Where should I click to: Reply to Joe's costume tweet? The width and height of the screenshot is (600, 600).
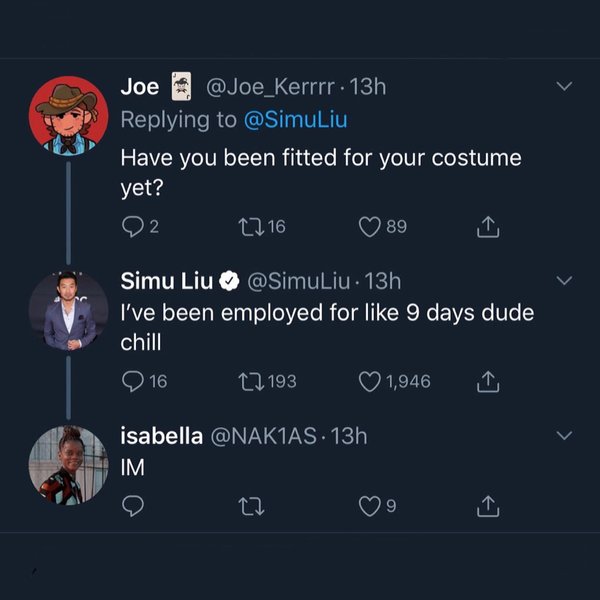pyautogui.click(x=134, y=227)
